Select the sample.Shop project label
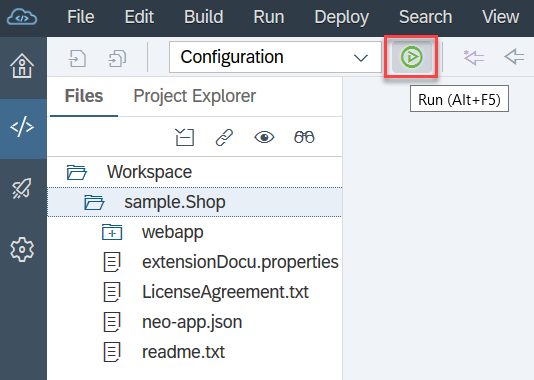This screenshot has height=380, width=534. [x=175, y=202]
